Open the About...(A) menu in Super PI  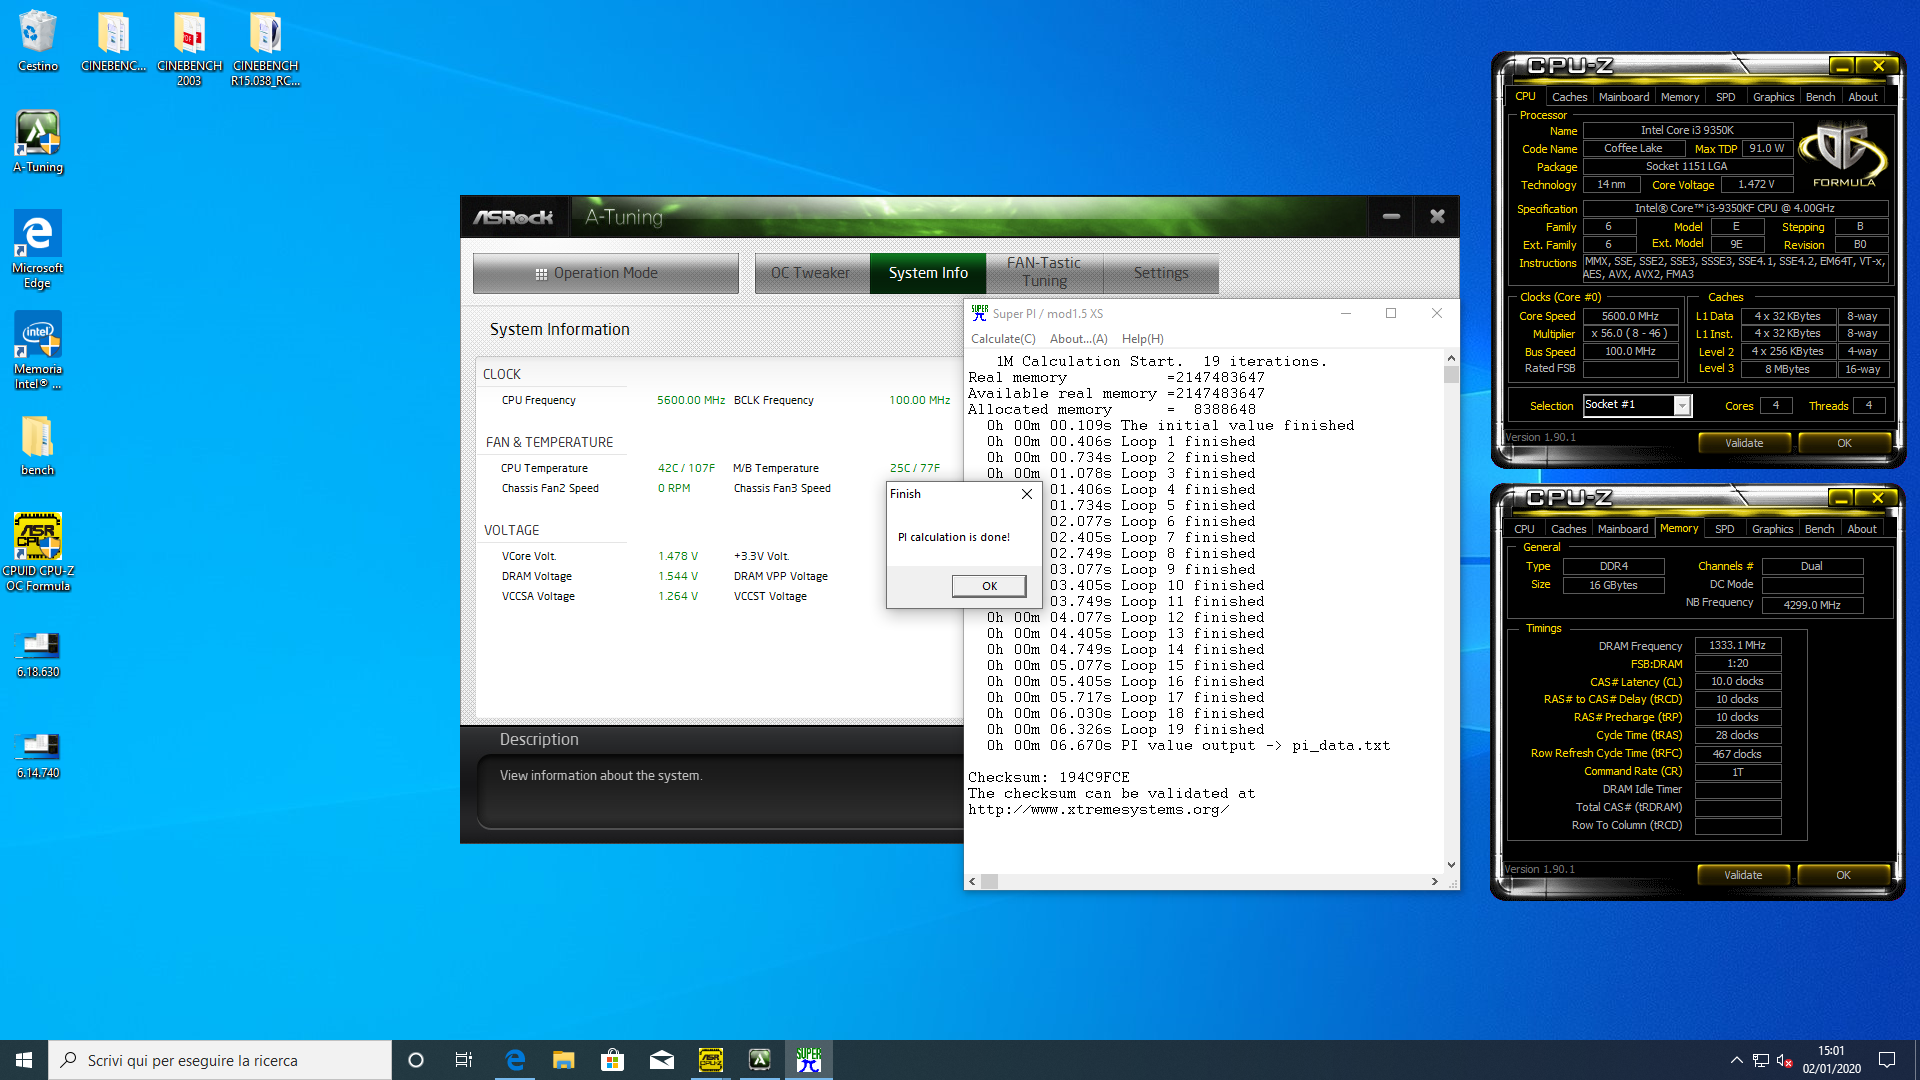point(1078,339)
